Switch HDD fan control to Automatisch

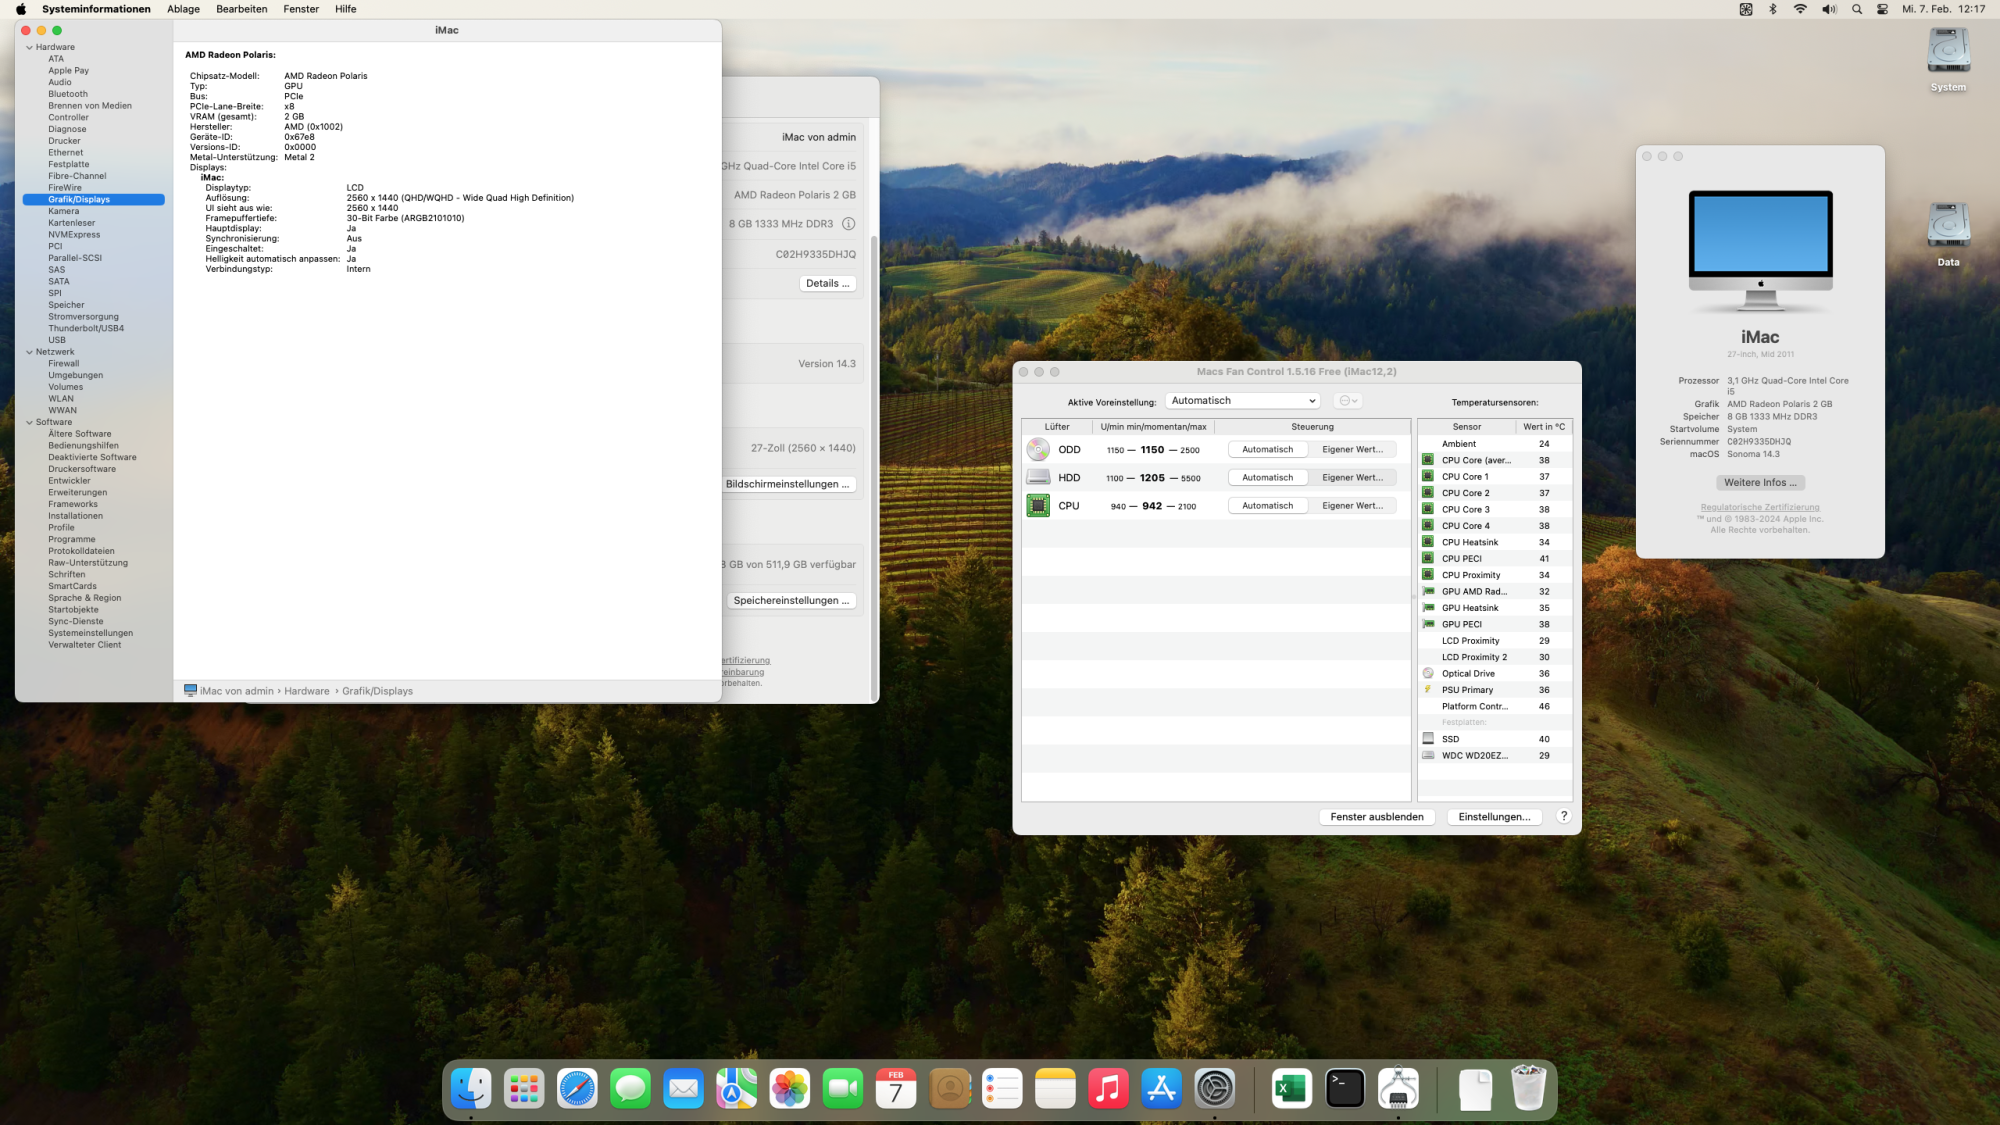[1267, 478]
